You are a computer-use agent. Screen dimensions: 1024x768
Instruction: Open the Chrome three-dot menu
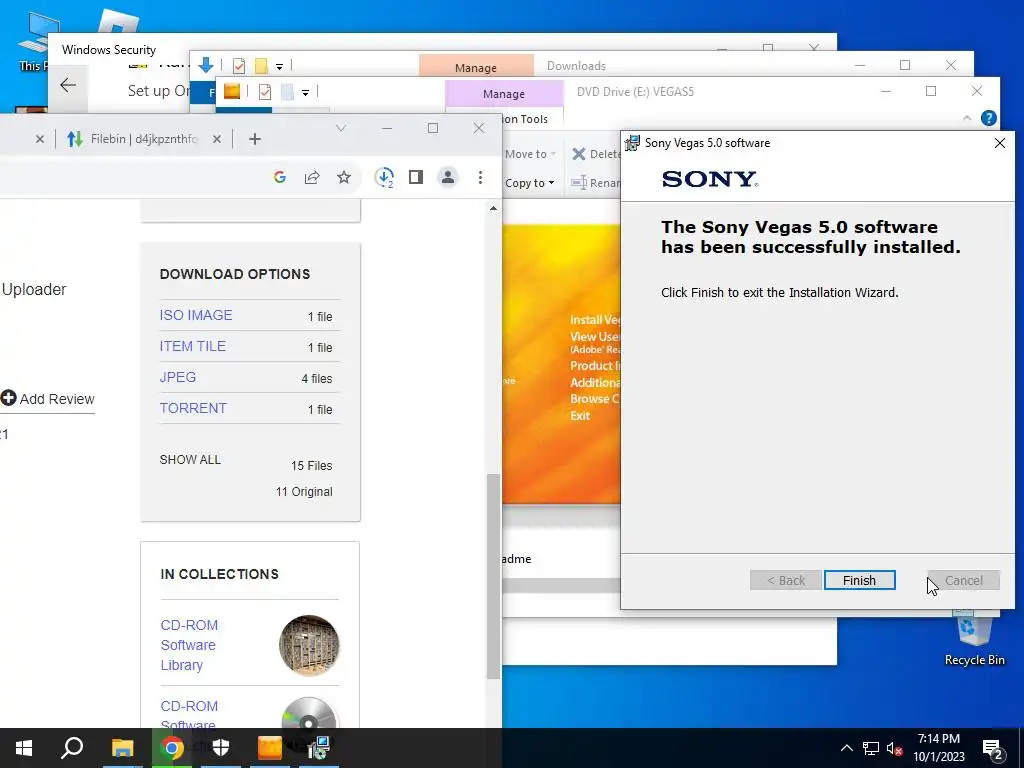pos(480,177)
